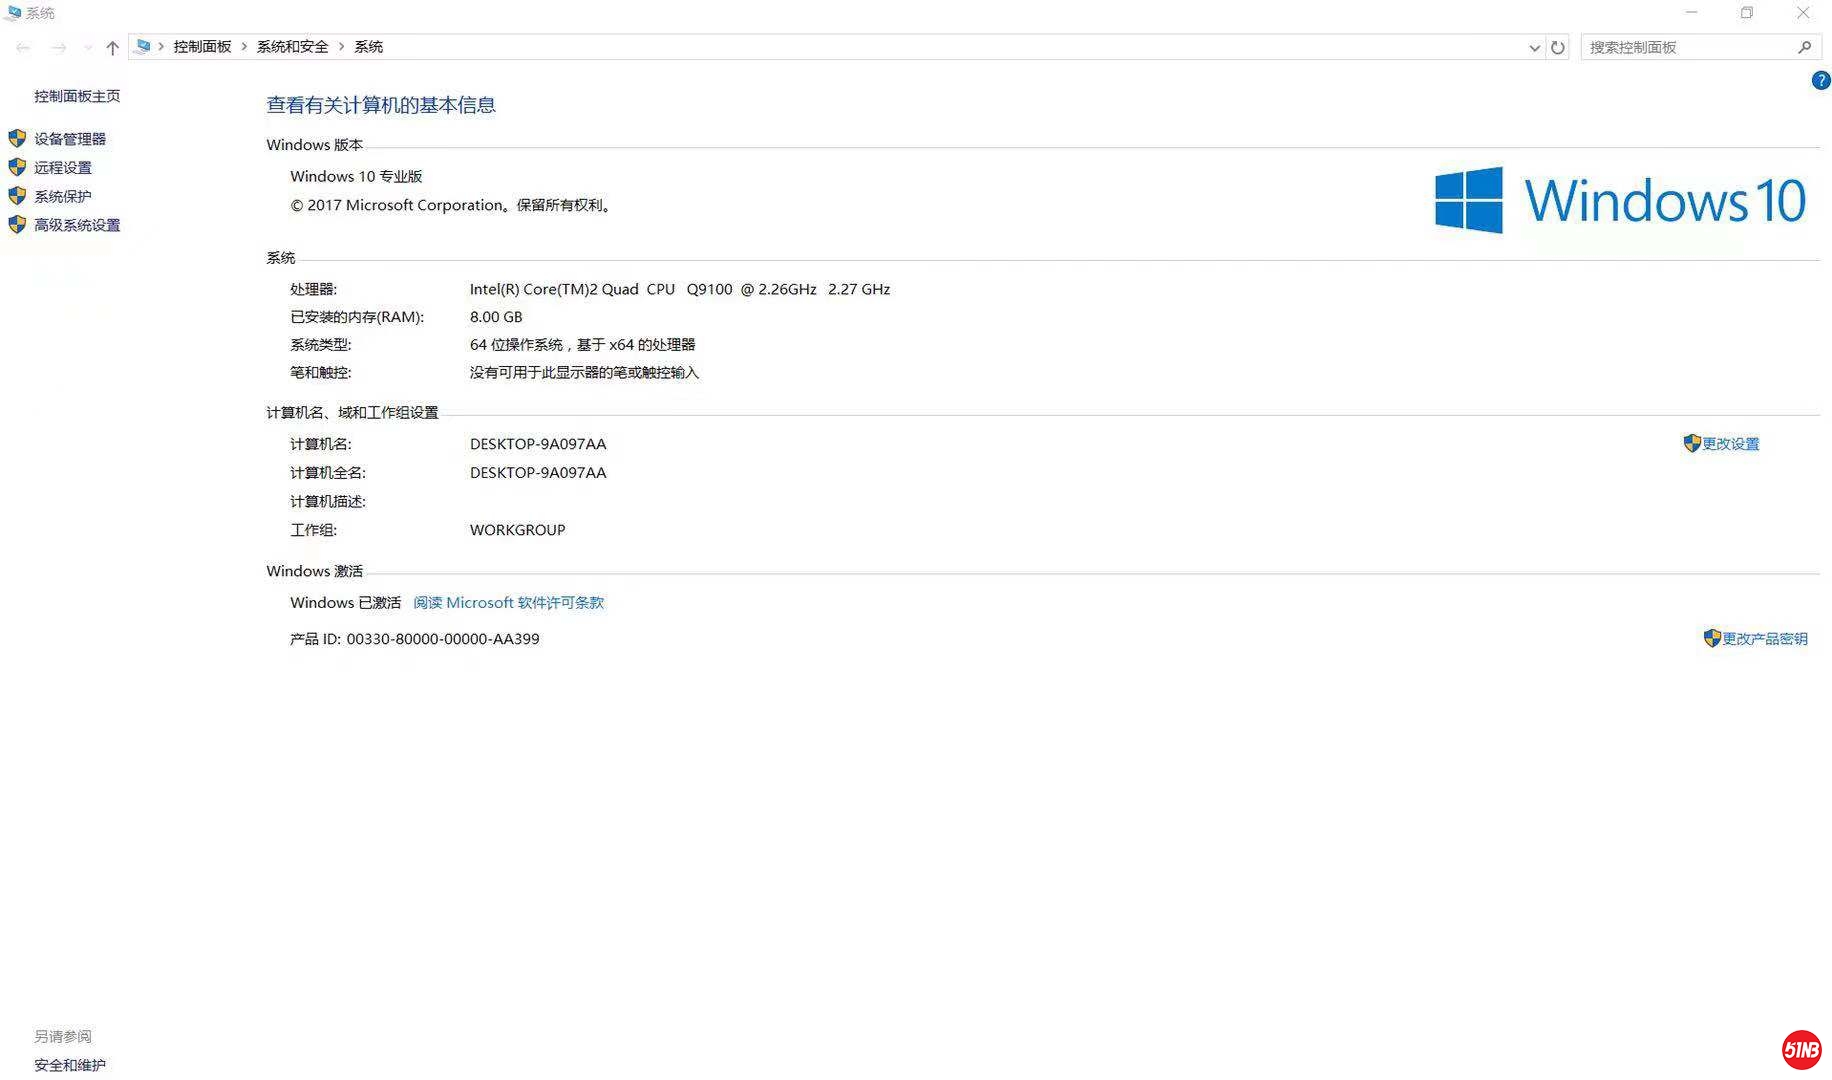Click 系统 in the address breadcrumb

pos(368,47)
